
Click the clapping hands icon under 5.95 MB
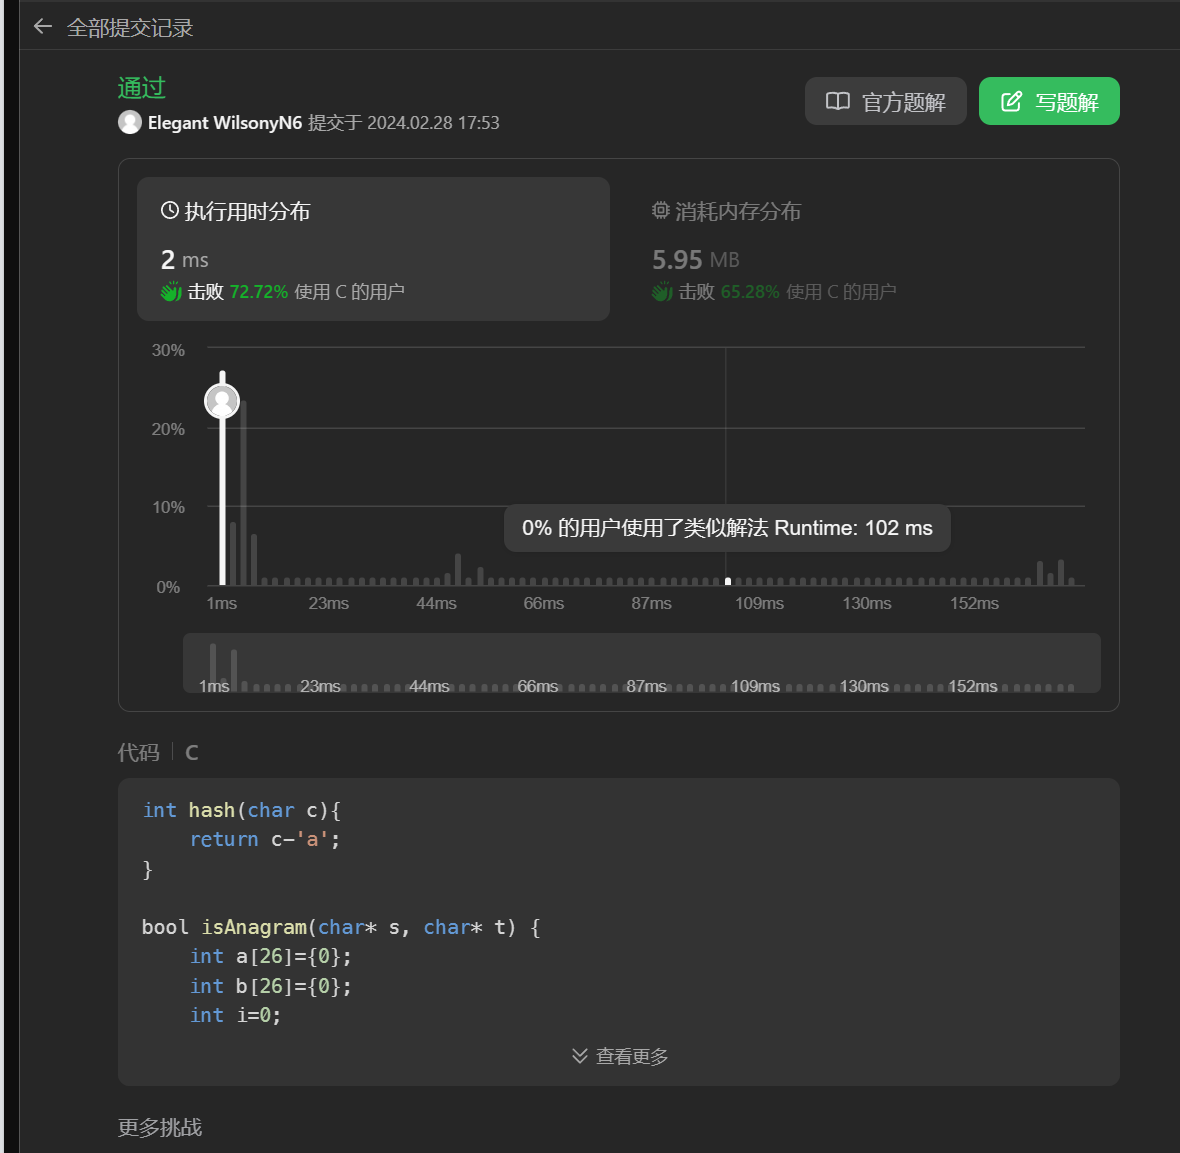point(662,292)
